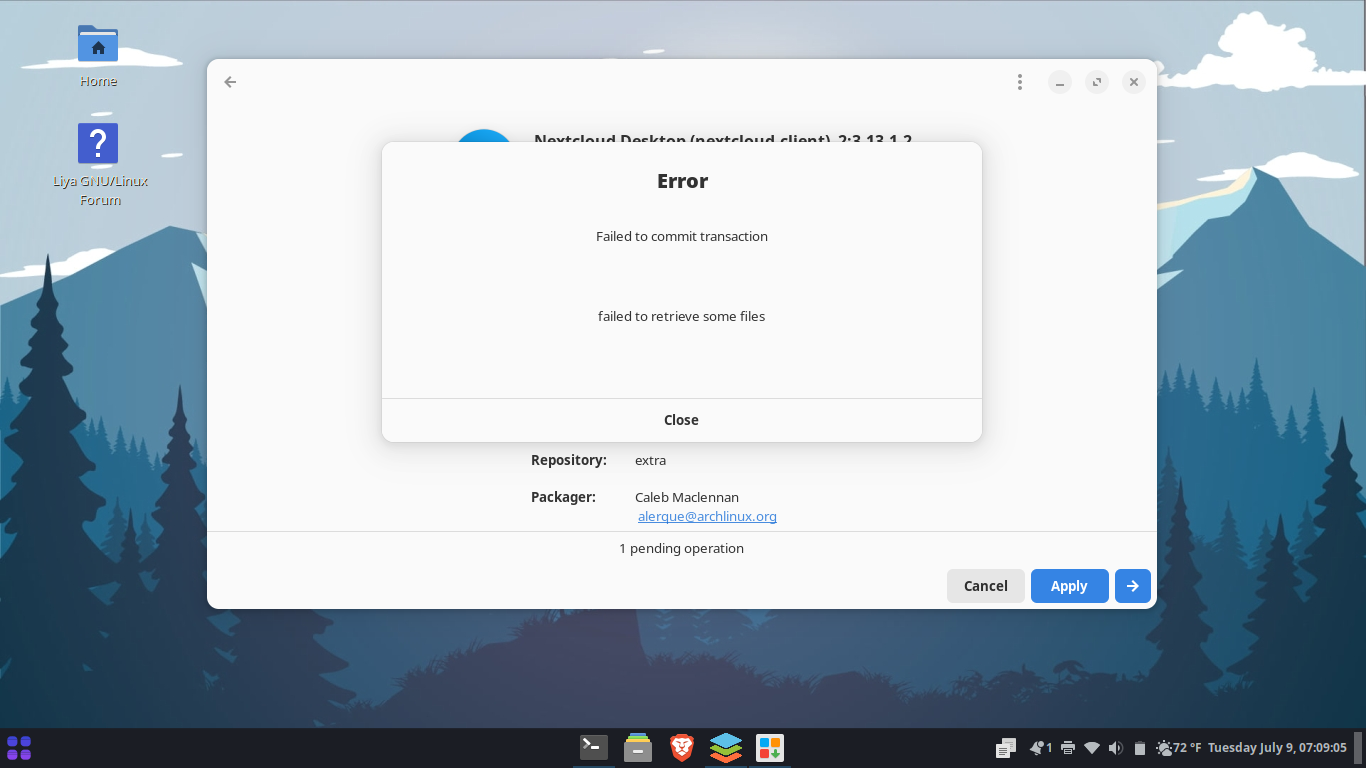This screenshot has height=768, width=1366.
Task: Open the alerque@archlinux.org email link
Action: (707, 517)
